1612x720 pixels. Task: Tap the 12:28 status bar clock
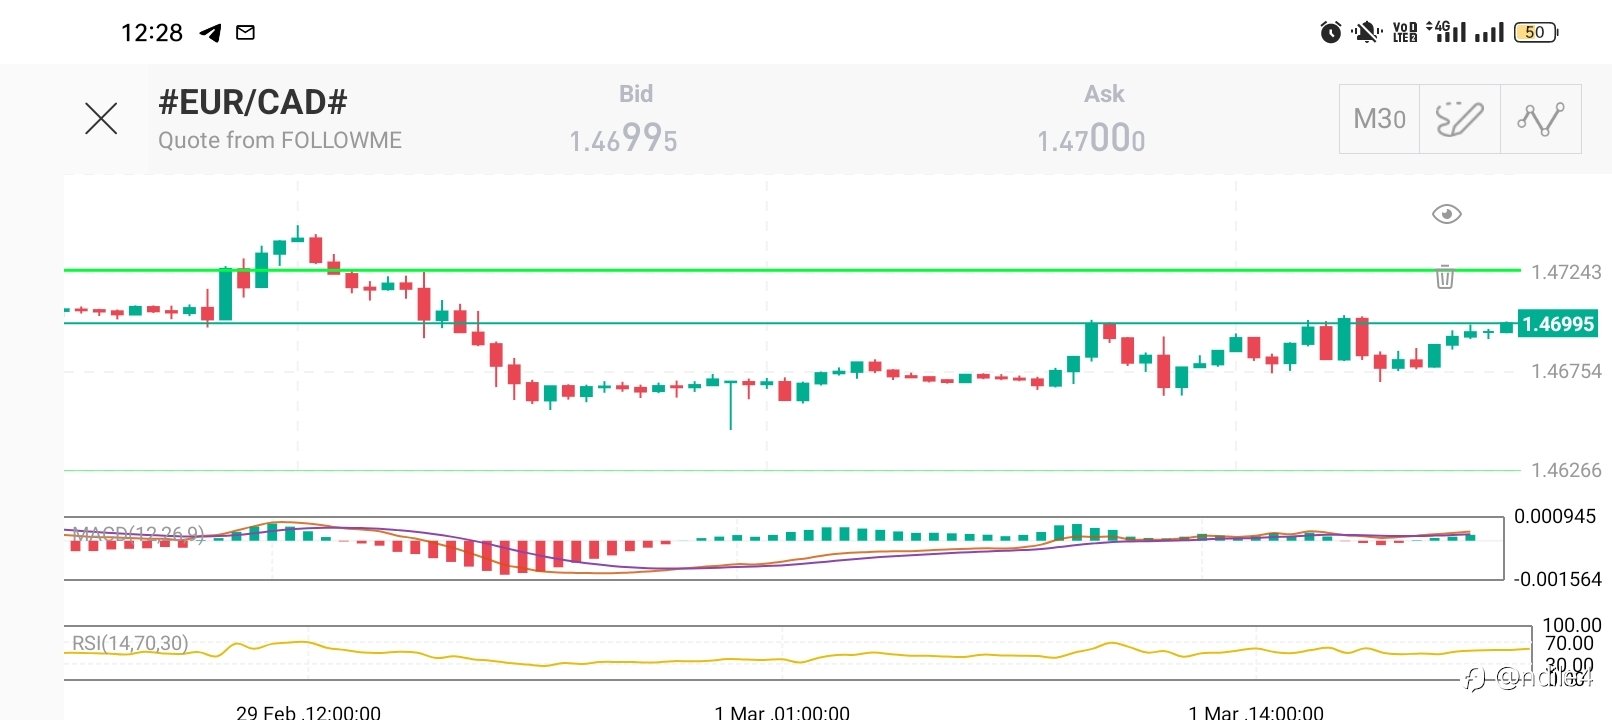152,33
